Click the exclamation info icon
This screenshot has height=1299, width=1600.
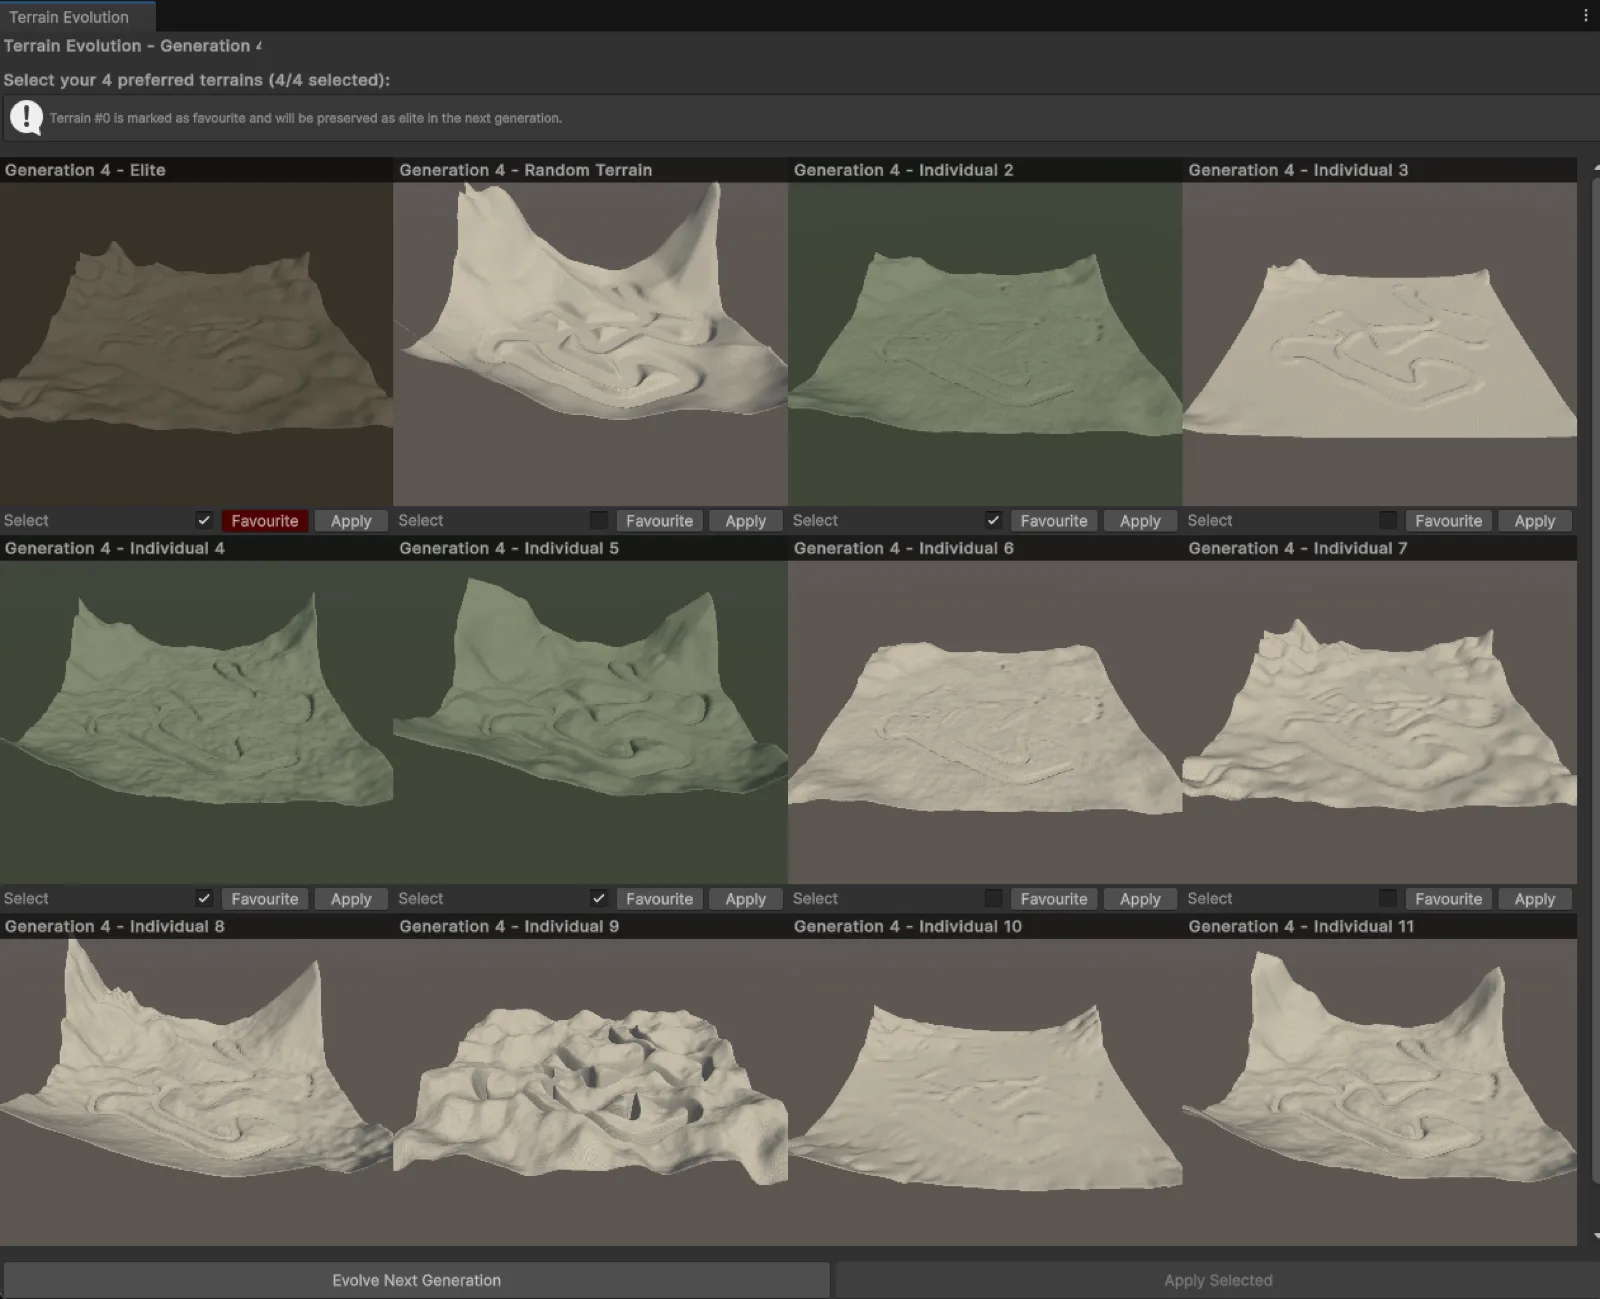coord(26,118)
